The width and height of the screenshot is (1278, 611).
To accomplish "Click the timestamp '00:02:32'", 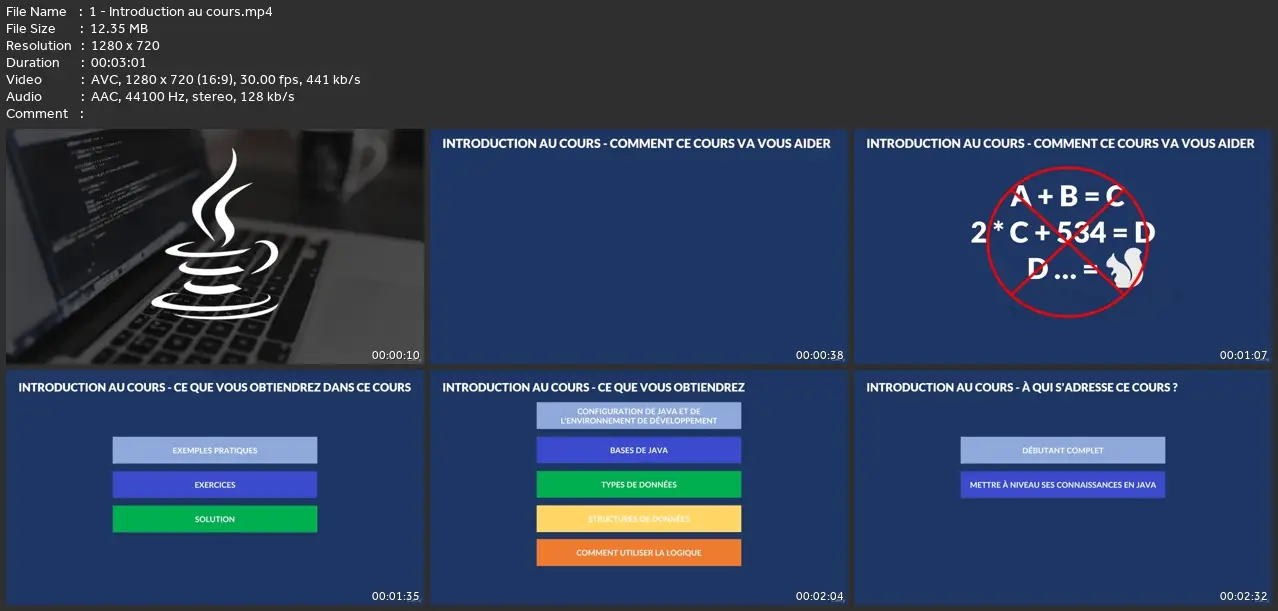I will tap(1243, 597).
